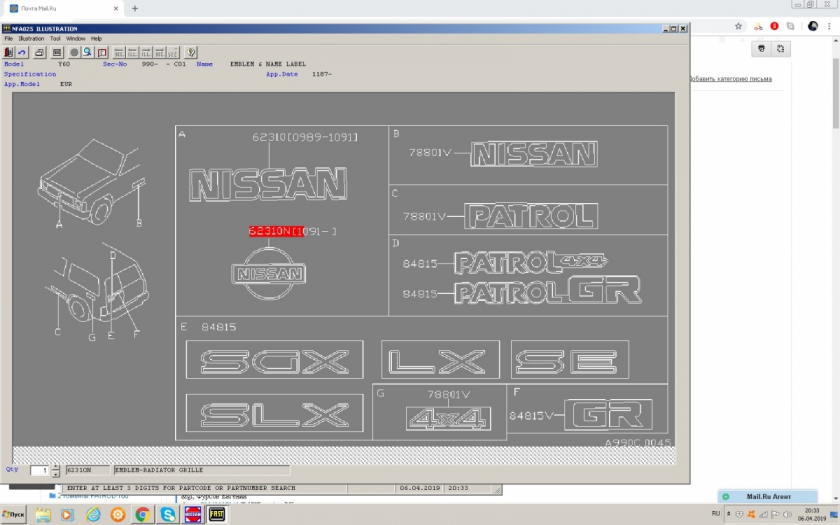Click the LX emblem illustration
840x525 pixels.
440,359
